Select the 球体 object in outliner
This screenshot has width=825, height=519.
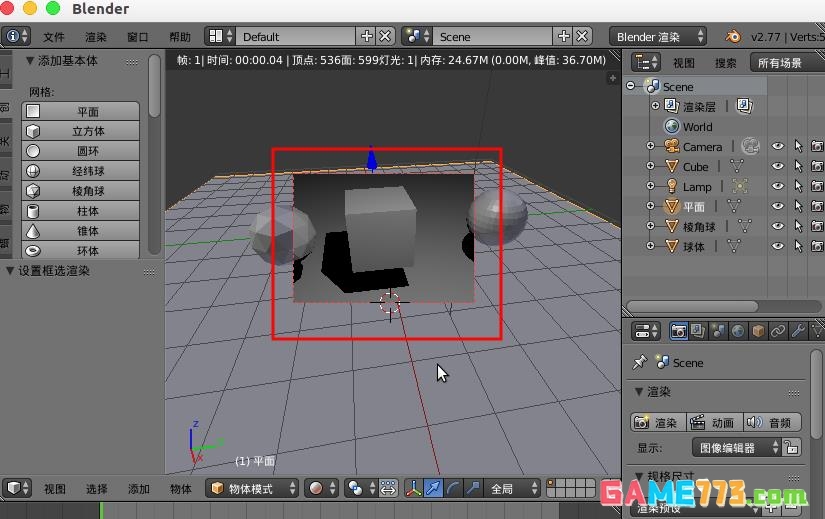click(693, 247)
